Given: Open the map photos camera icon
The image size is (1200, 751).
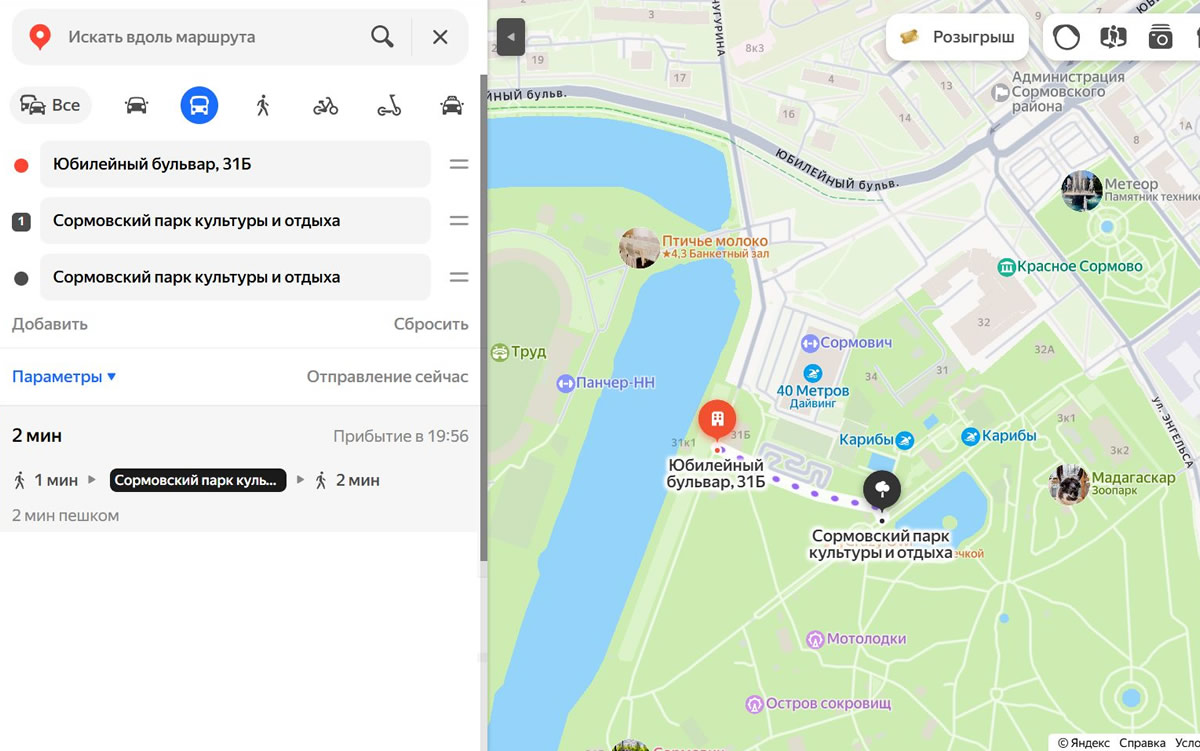Looking at the screenshot, I should (1160, 37).
